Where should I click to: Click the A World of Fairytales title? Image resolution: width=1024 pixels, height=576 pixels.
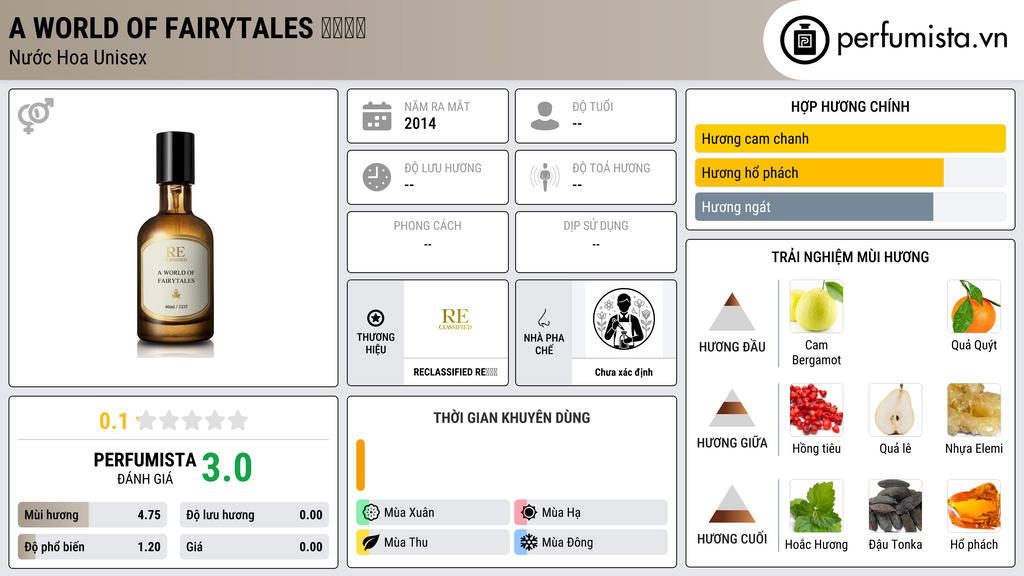click(187, 28)
